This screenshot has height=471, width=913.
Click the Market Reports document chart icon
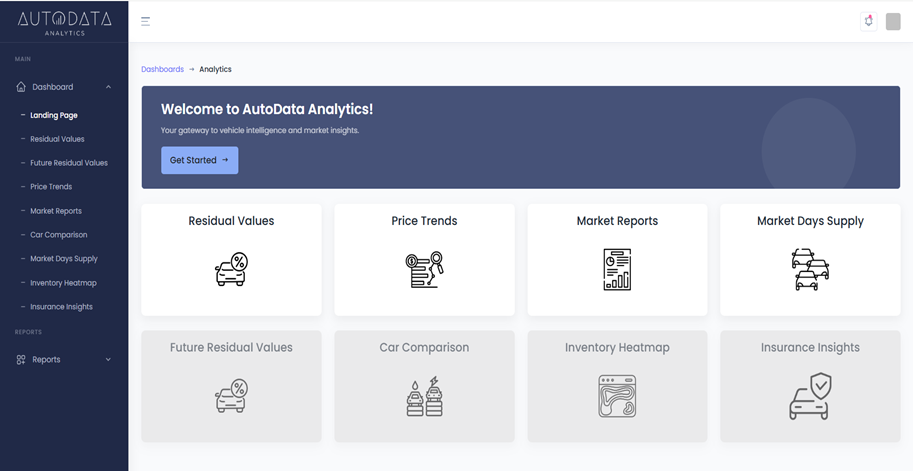pyautogui.click(x=617, y=270)
